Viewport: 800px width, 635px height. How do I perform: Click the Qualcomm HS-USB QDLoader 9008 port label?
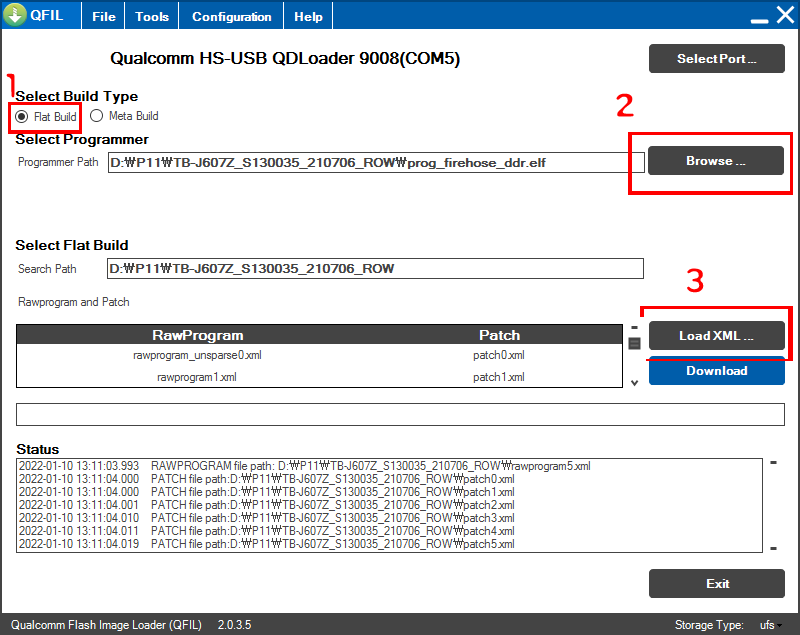(285, 58)
